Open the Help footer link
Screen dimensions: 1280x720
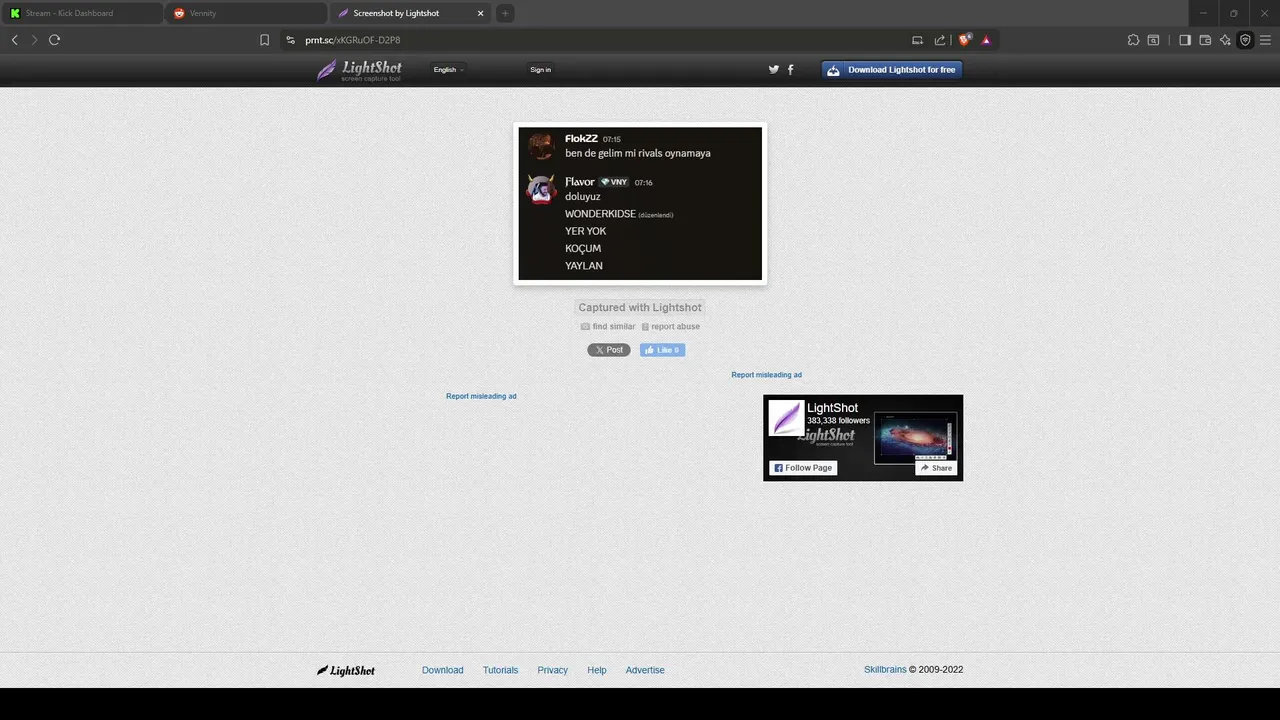coord(597,670)
